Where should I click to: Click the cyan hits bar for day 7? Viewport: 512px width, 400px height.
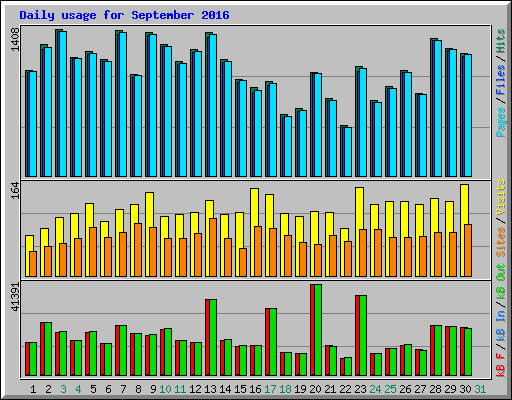pos(123,104)
